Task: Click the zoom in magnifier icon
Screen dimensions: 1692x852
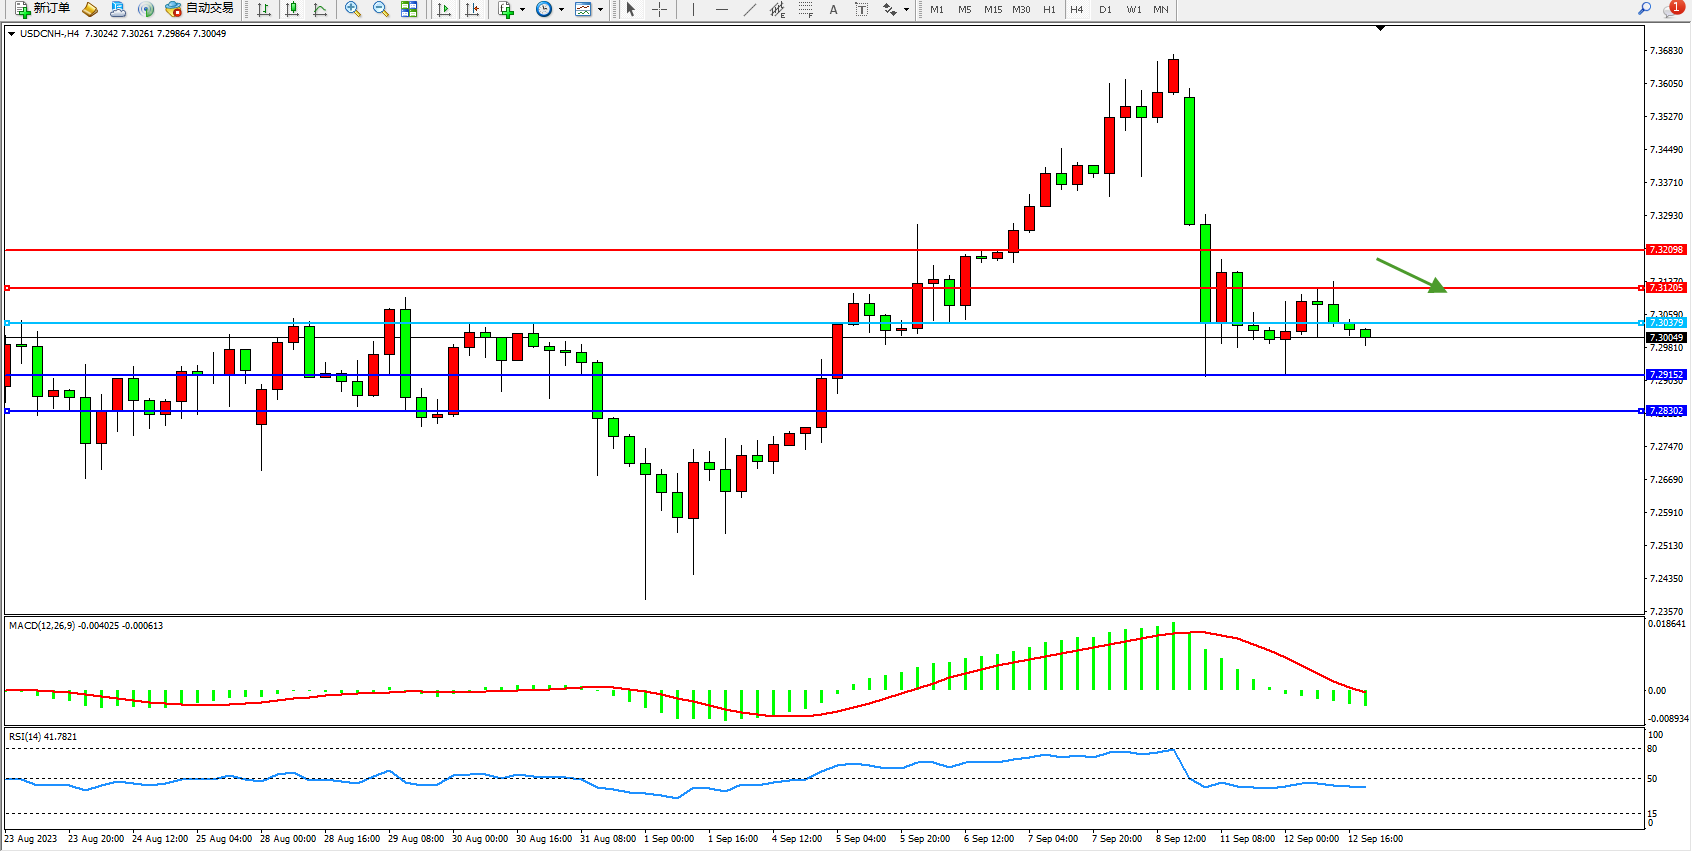Action: (x=352, y=9)
